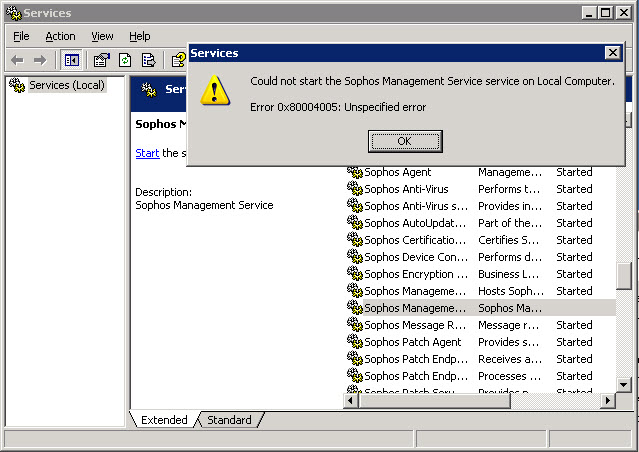Click the warning exclamation icon in the dialog
This screenshot has height=452, width=639.
[x=215, y=90]
